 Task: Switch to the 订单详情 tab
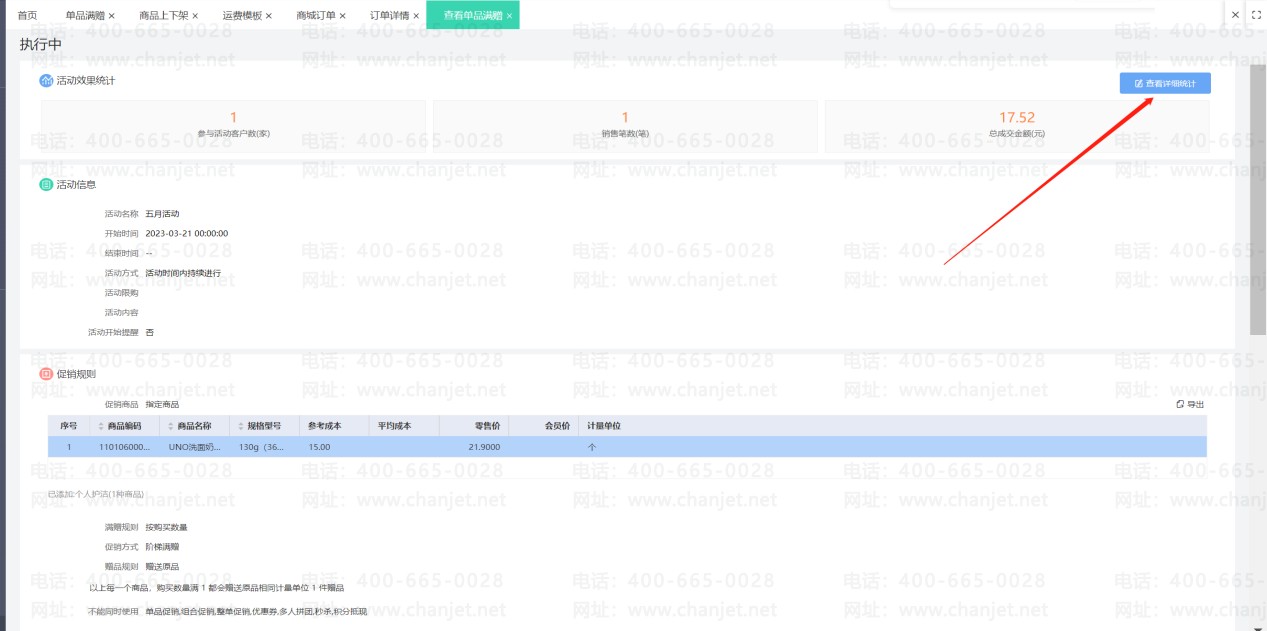tap(389, 15)
